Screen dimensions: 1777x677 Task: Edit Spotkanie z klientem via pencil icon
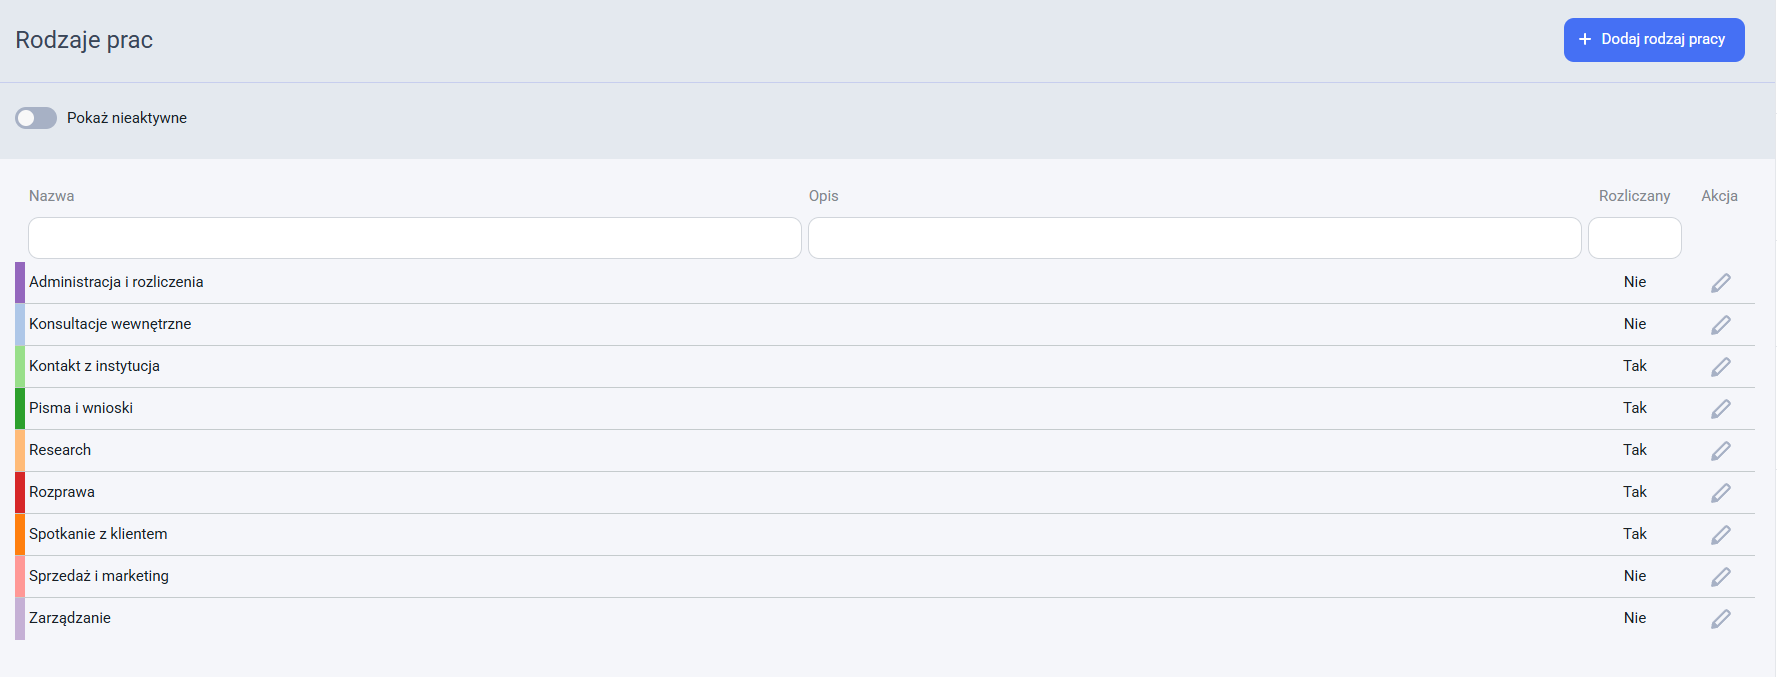(x=1720, y=535)
